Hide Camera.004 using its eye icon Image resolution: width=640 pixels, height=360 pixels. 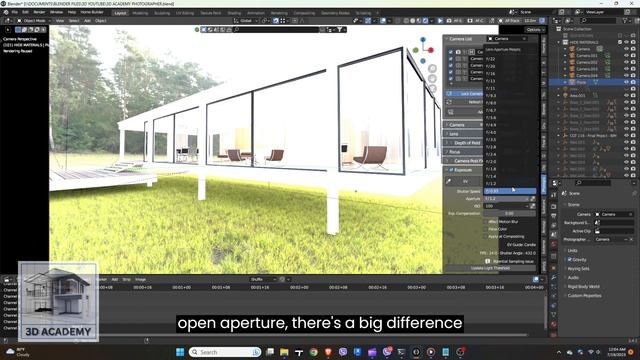point(627,76)
